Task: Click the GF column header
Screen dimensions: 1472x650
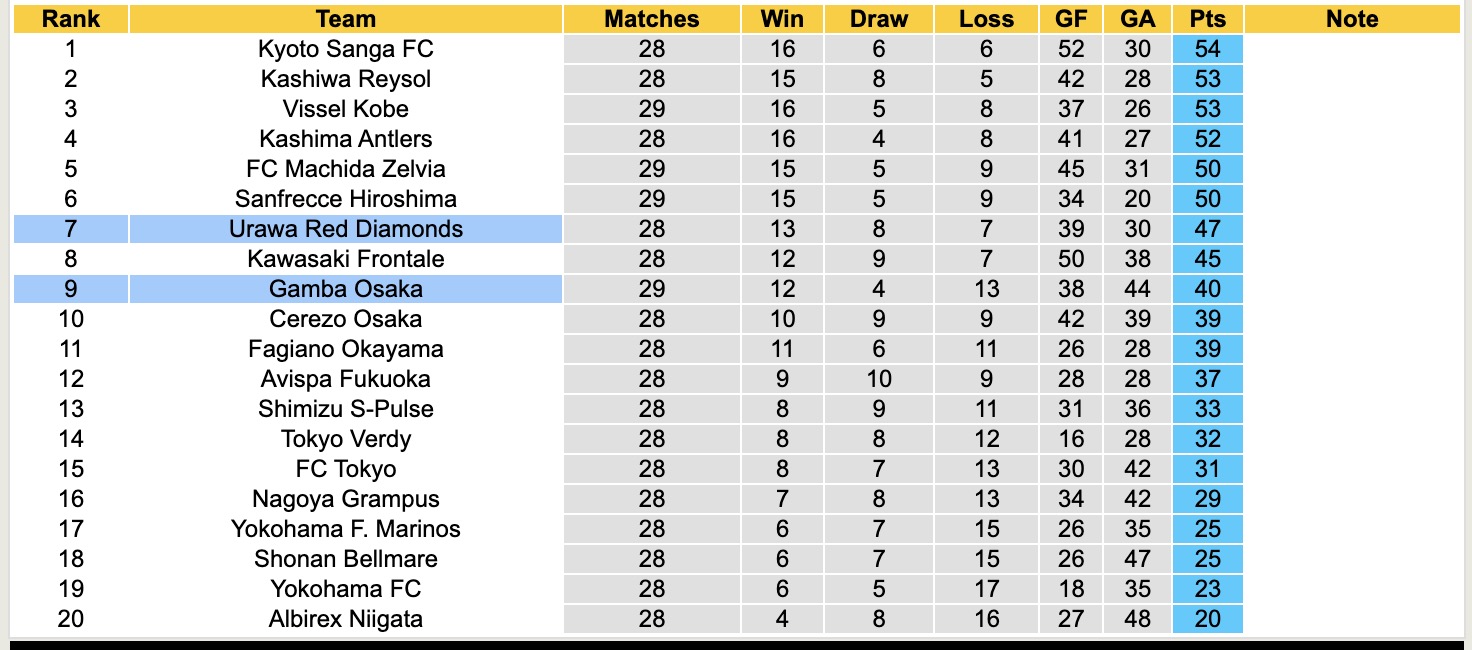Action: (x=1071, y=19)
